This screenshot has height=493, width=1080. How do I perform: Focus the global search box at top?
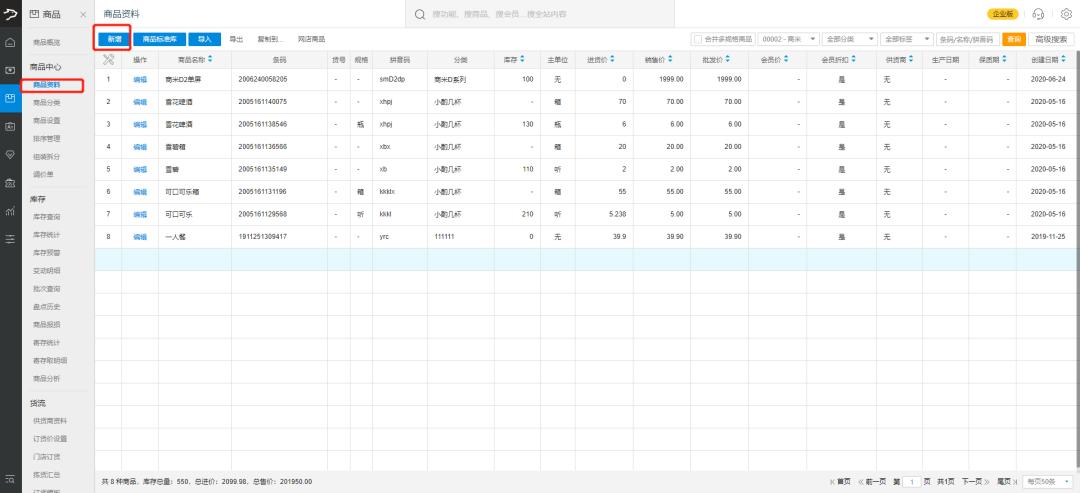click(x=539, y=14)
